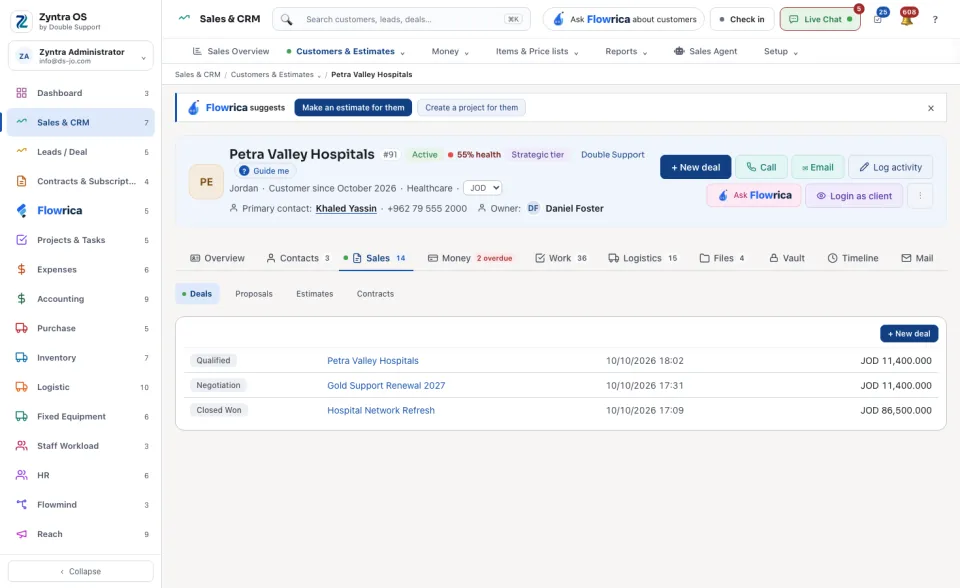The height and width of the screenshot is (588, 960).
Task: Select the Proposals sub-tab
Action: click(254, 294)
